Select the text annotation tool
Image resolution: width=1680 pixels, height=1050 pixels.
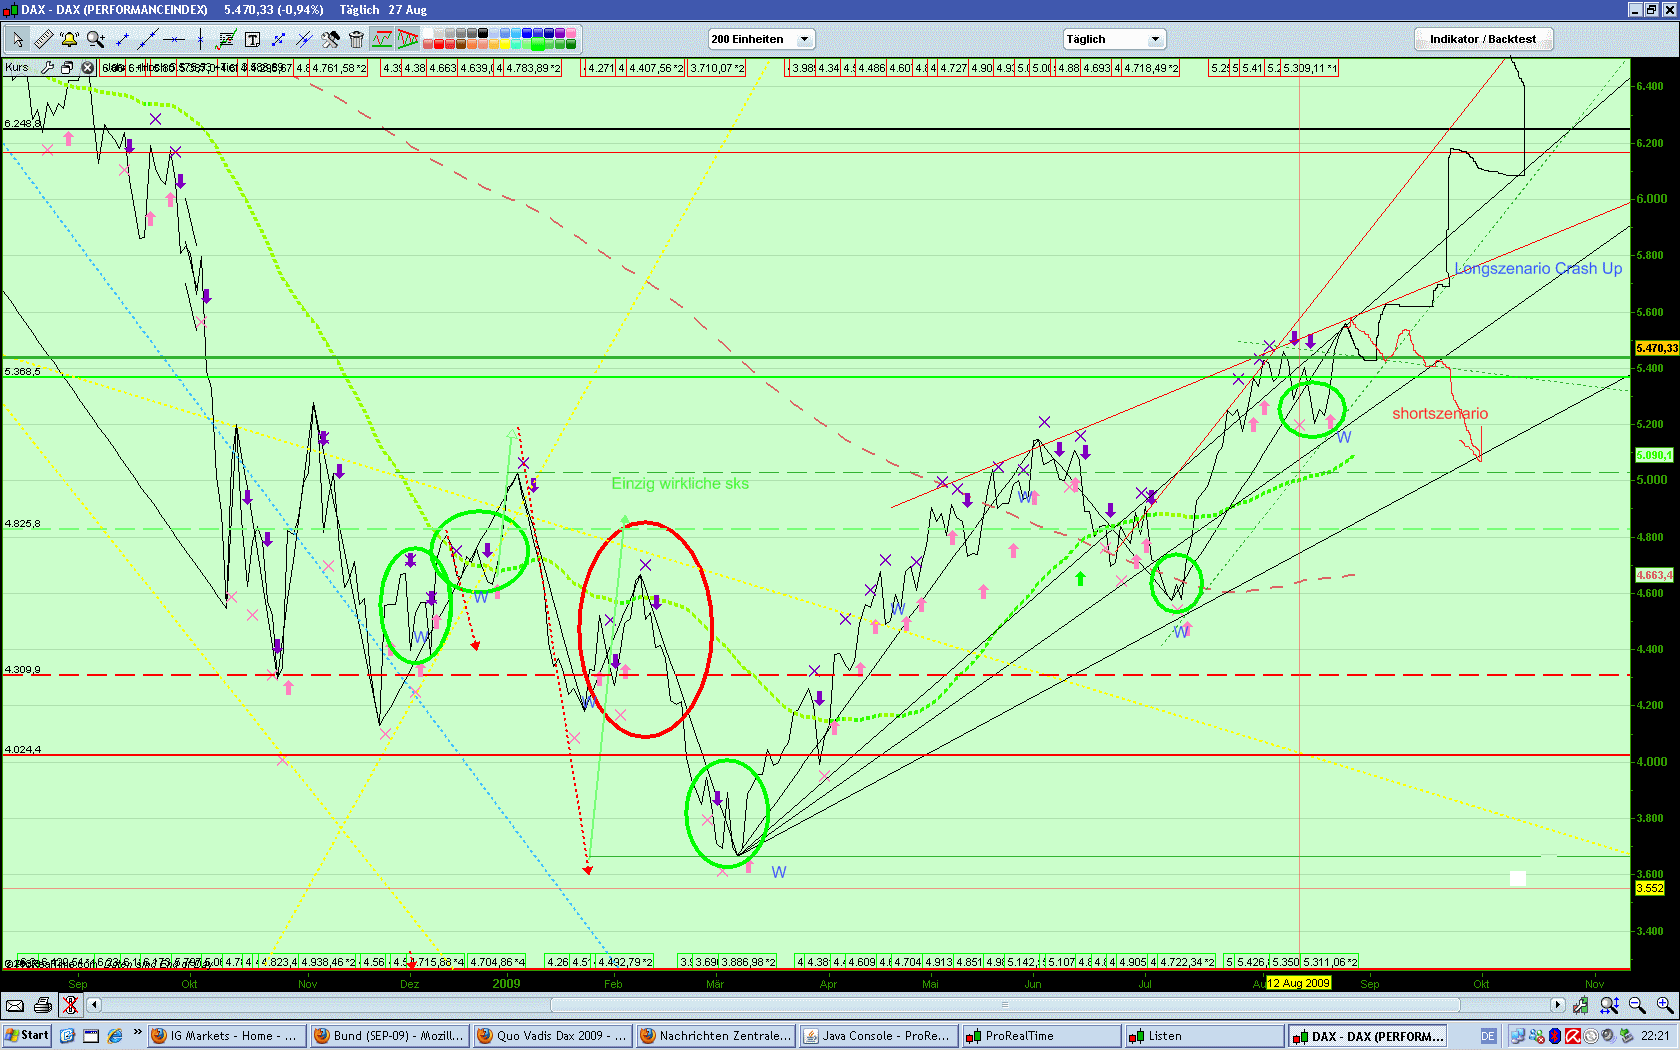point(253,39)
